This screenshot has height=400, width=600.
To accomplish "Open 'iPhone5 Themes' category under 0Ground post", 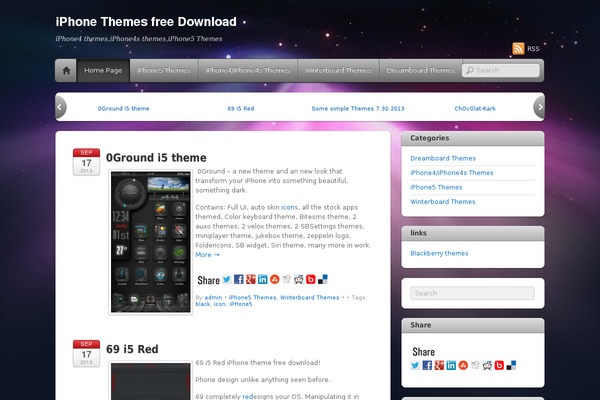I will [x=252, y=297].
